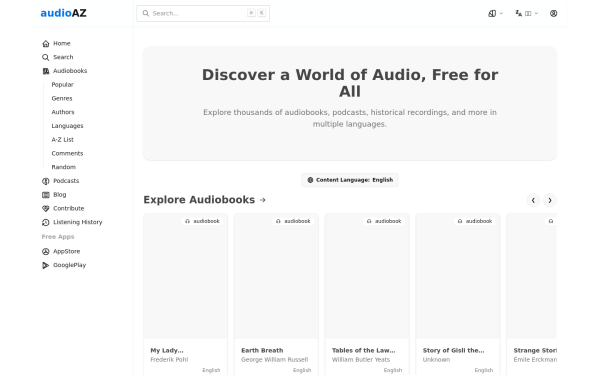The width and height of the screenshot is (600, 375).
Task: Open A-Z List
Action: [62, 140]
